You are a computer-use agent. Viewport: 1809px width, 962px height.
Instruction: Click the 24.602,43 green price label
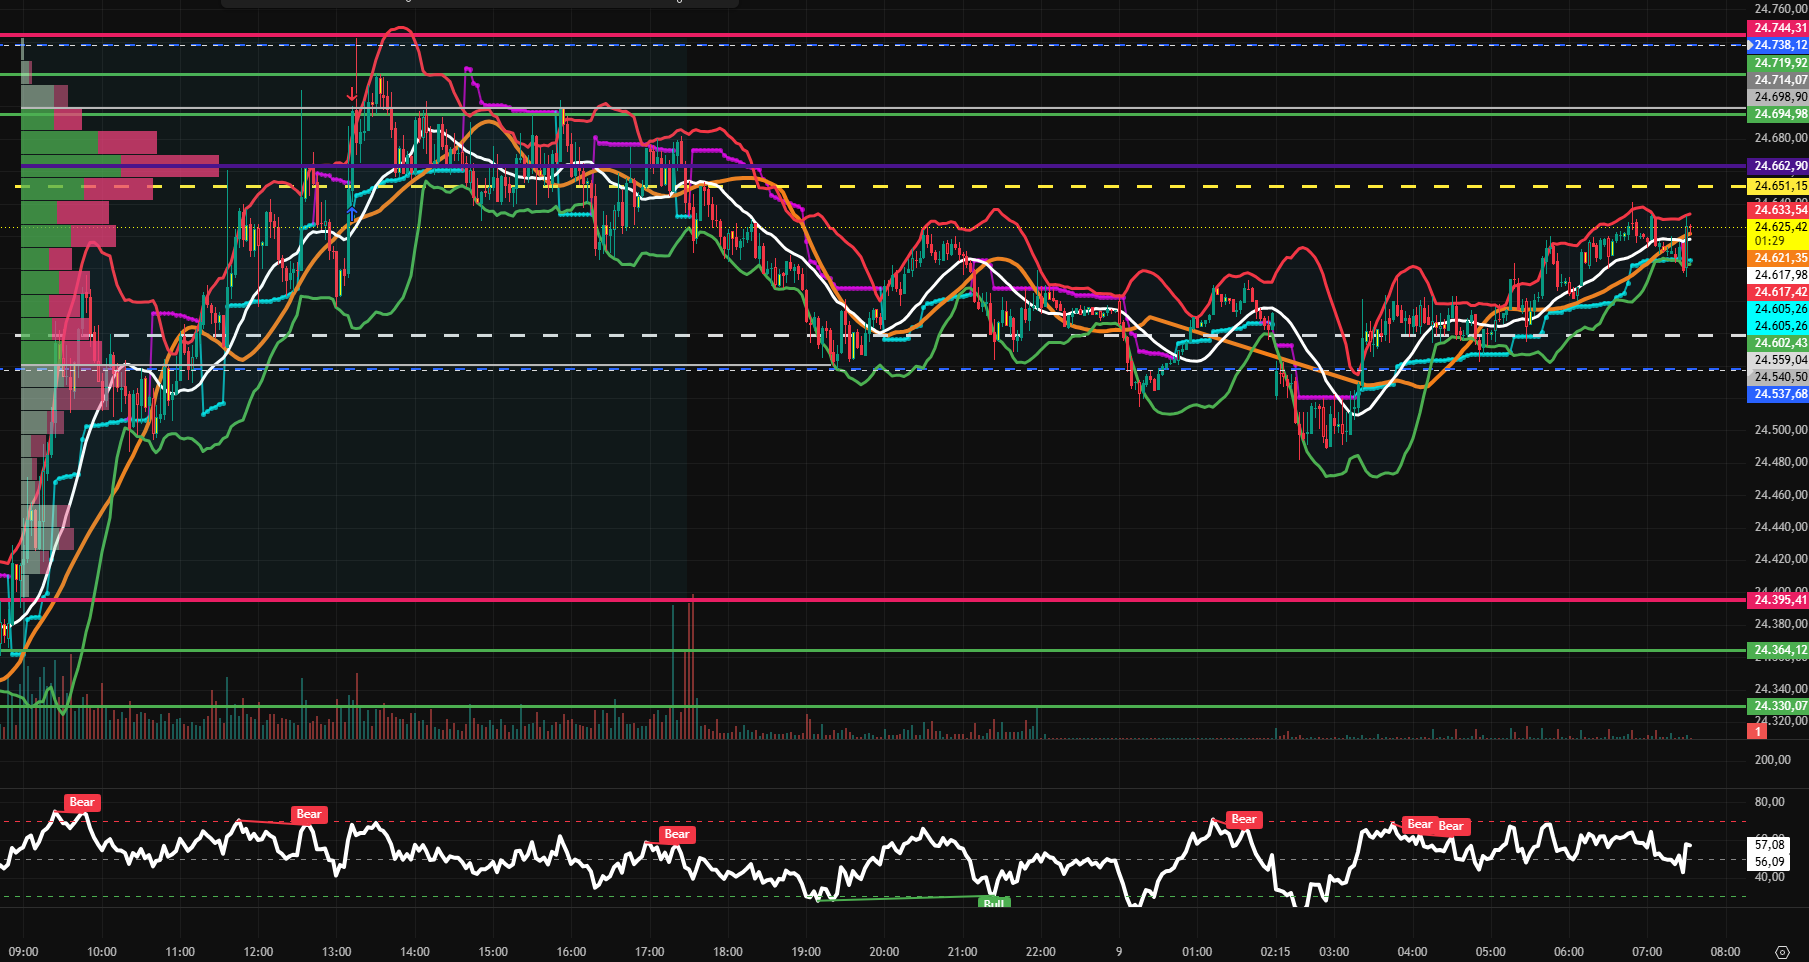click(1778, 343)
